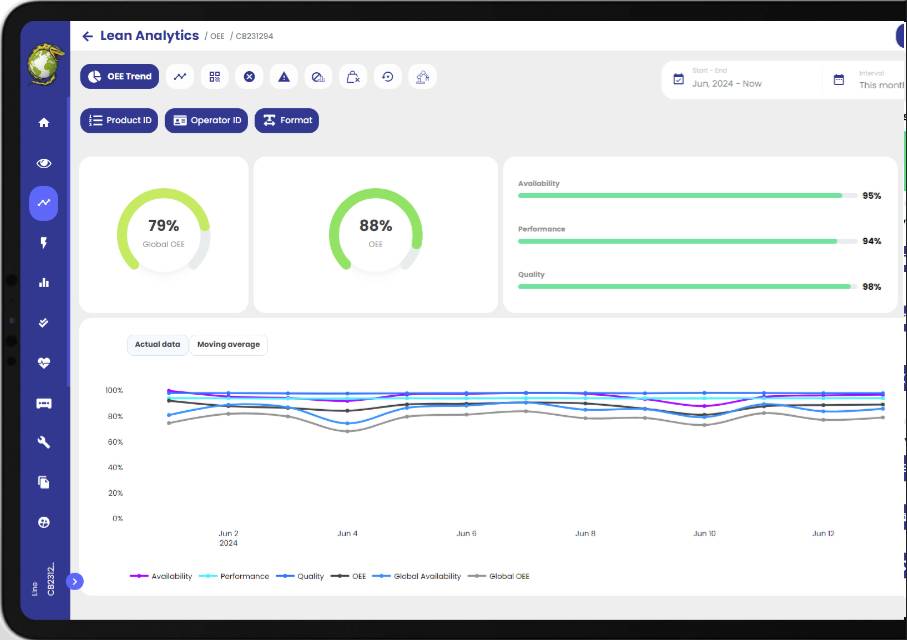Viewport: 907px width, 640px height.
Task: Expand the sidebar with the chevron button
Action: tap(75, 581)
